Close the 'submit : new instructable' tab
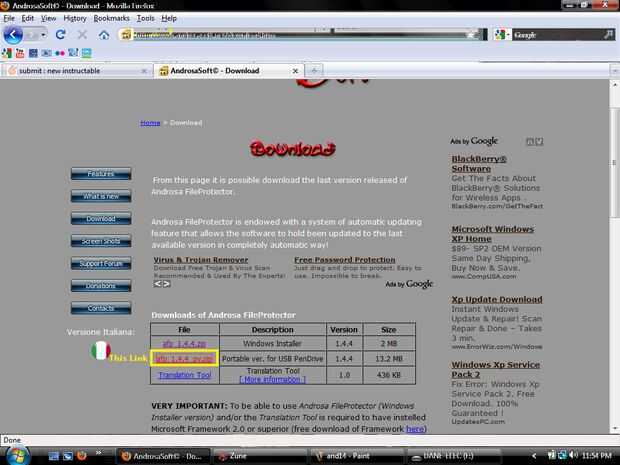This screenshot has height=465, width=620. pos(144,71)
